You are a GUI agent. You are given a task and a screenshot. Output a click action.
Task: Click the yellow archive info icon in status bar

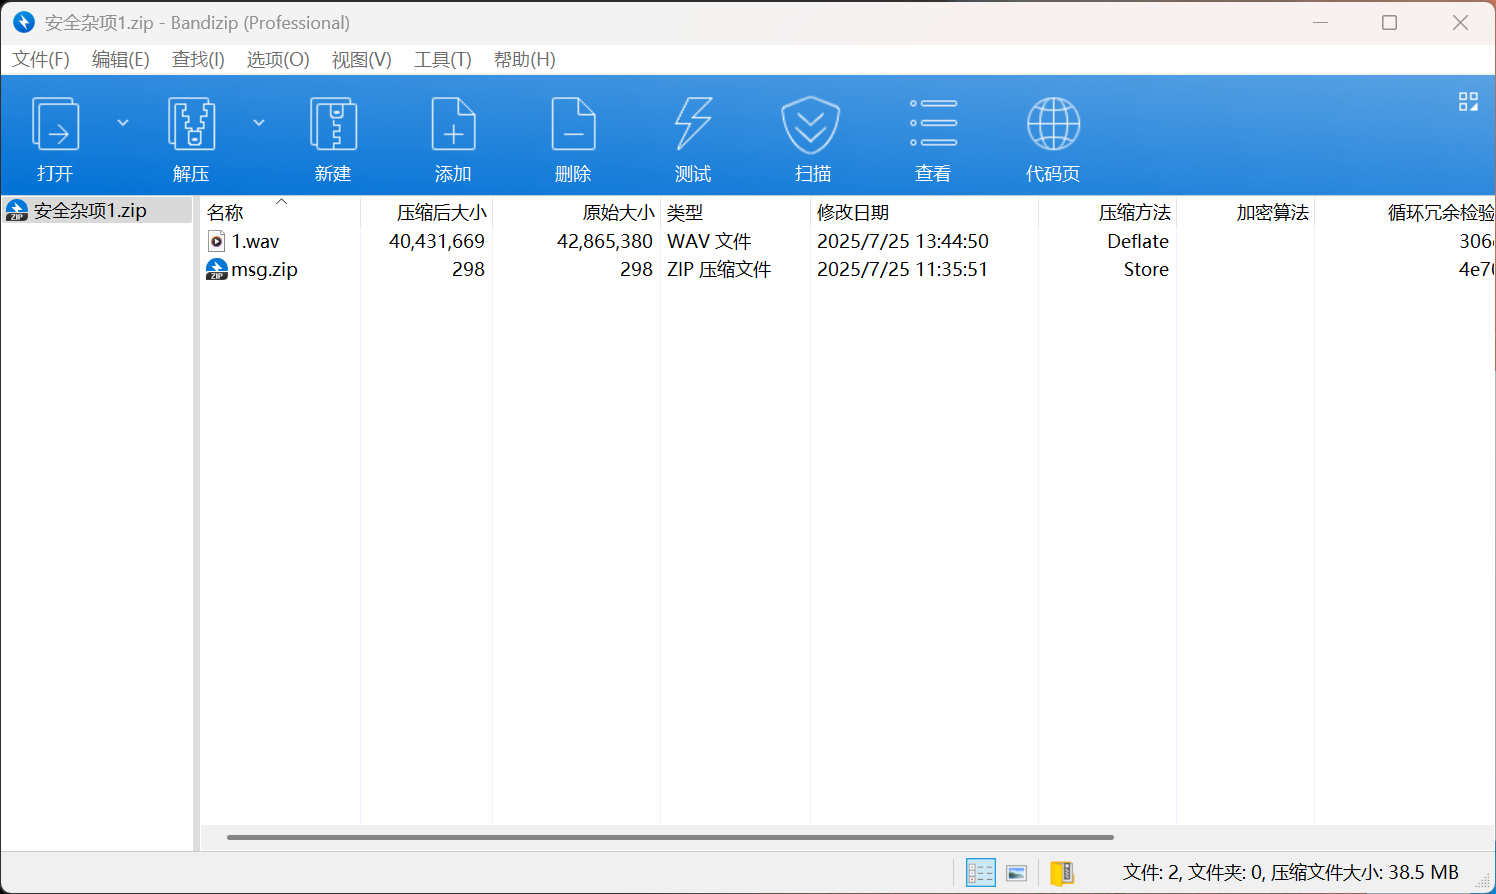coord(1061,873)
